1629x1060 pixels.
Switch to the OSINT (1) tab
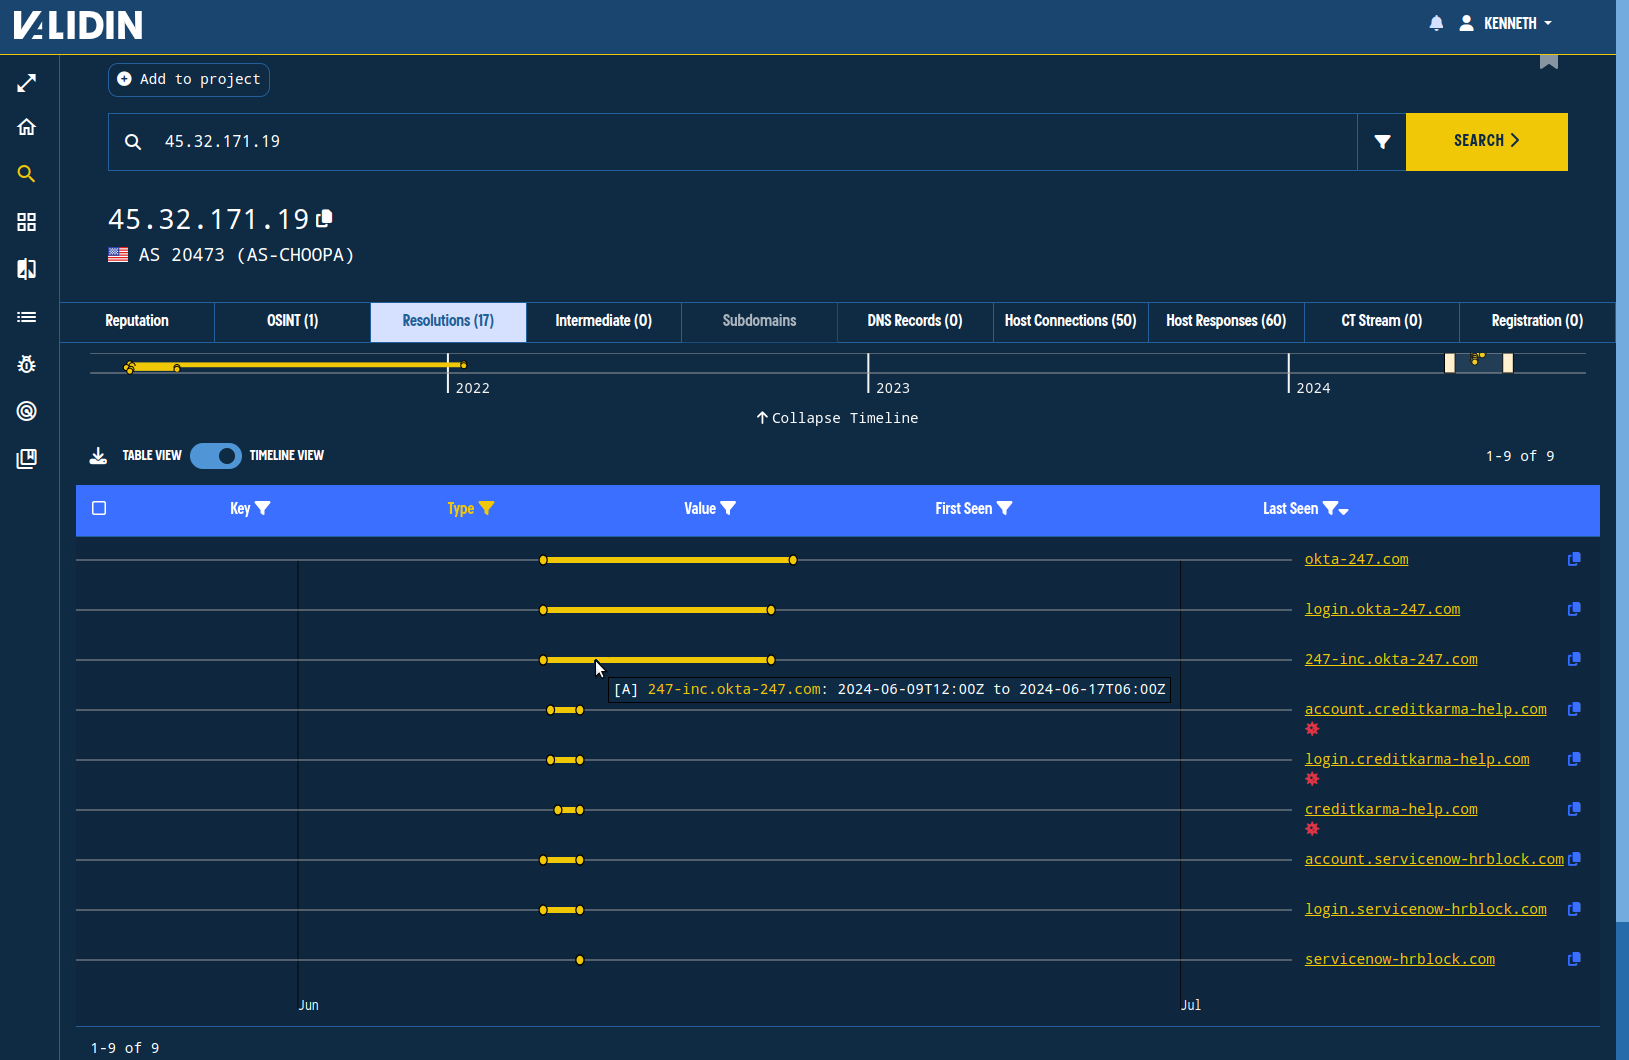(x=292, y=321)
